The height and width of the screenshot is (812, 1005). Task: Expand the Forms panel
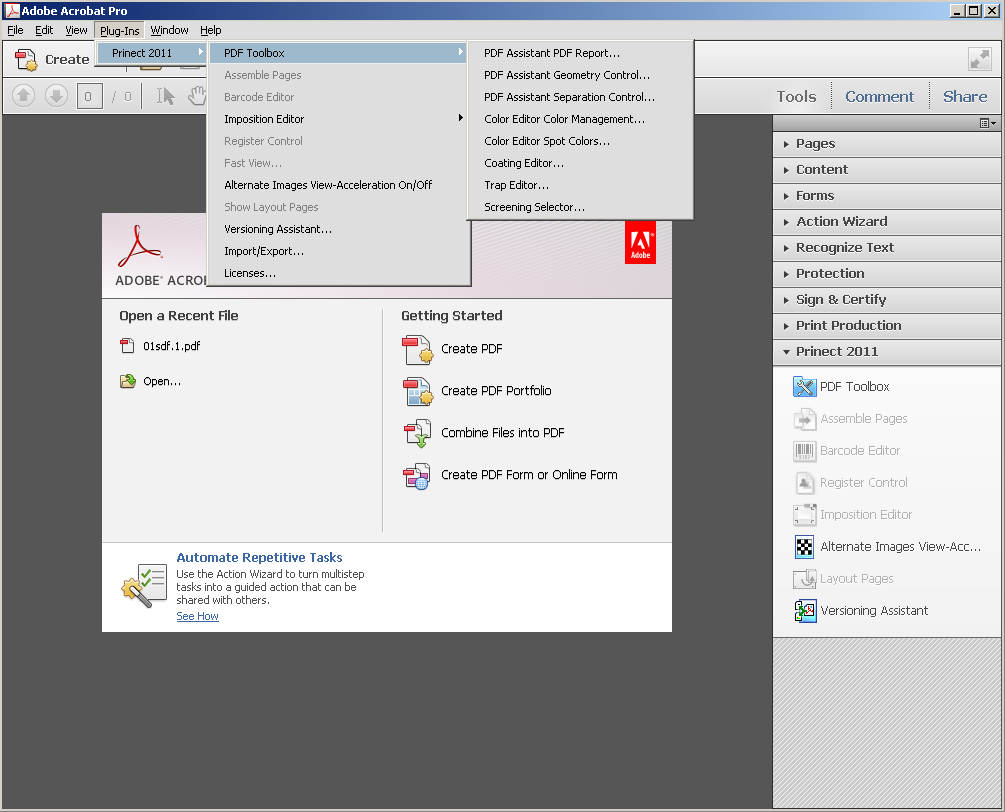(886, 195)
